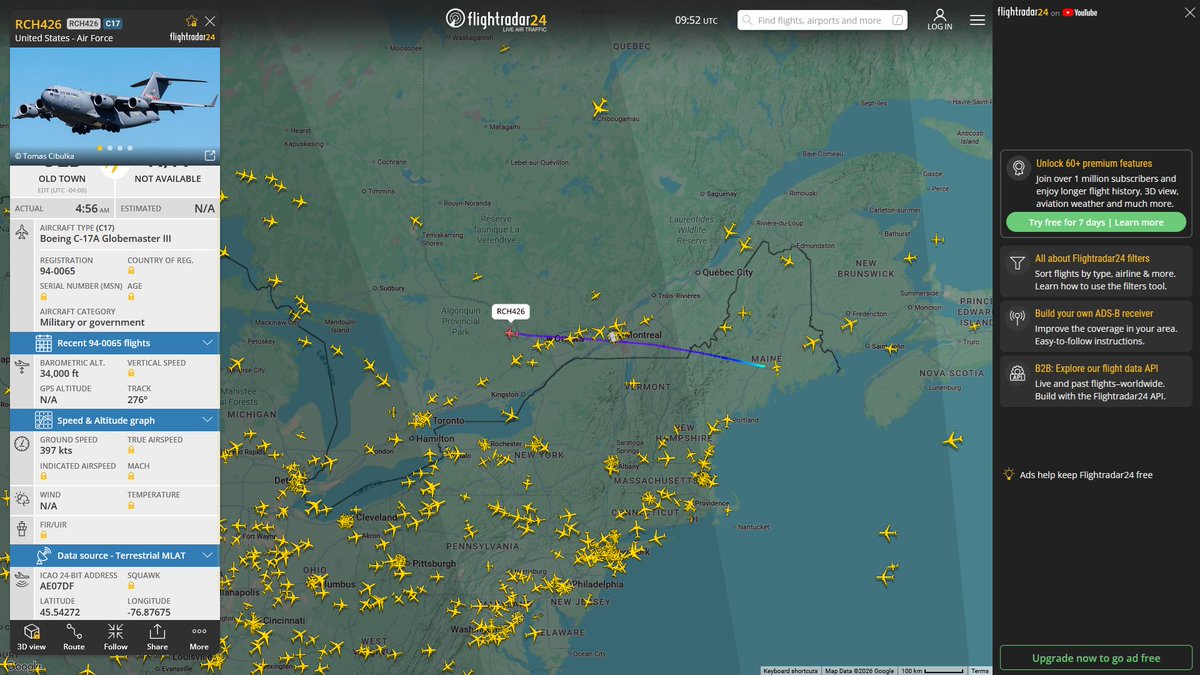Image resolution: width=1200 pixels, height=675 pixels.
Task: Click the control tower FIR icon
Action: (22, 528)
